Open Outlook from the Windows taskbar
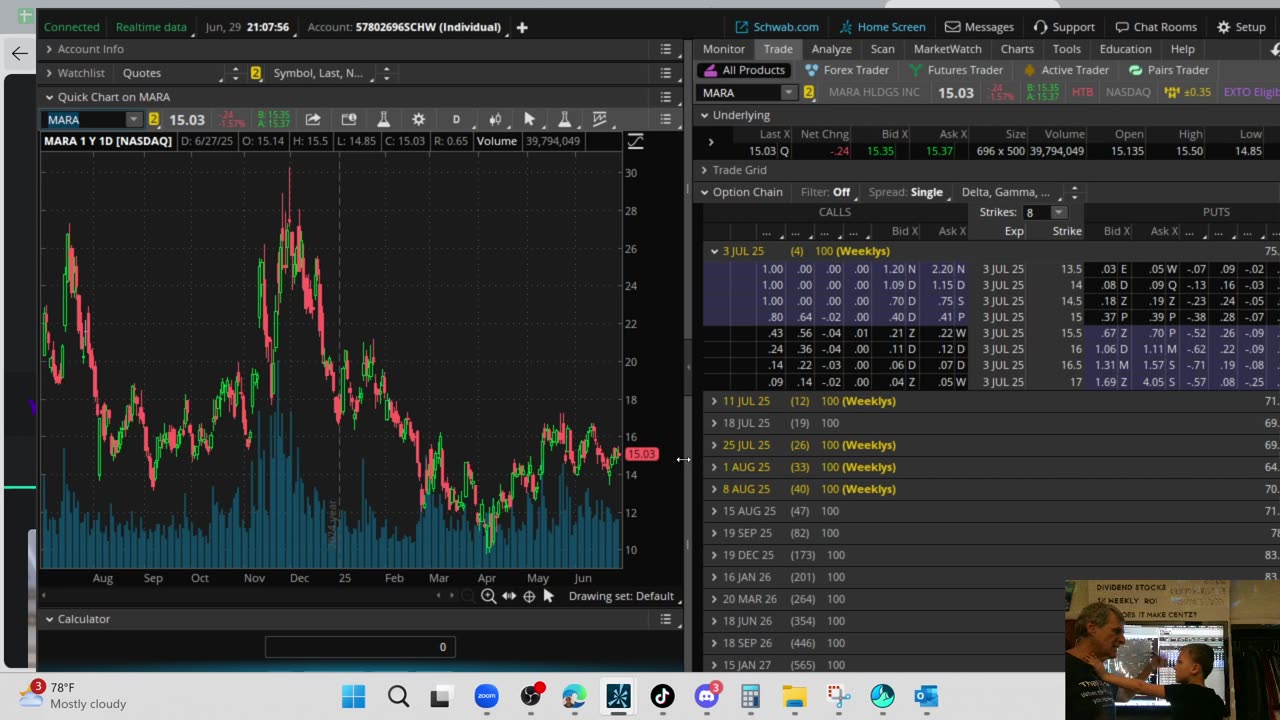Screen dimensions: 1280x720 coord(926,696)
